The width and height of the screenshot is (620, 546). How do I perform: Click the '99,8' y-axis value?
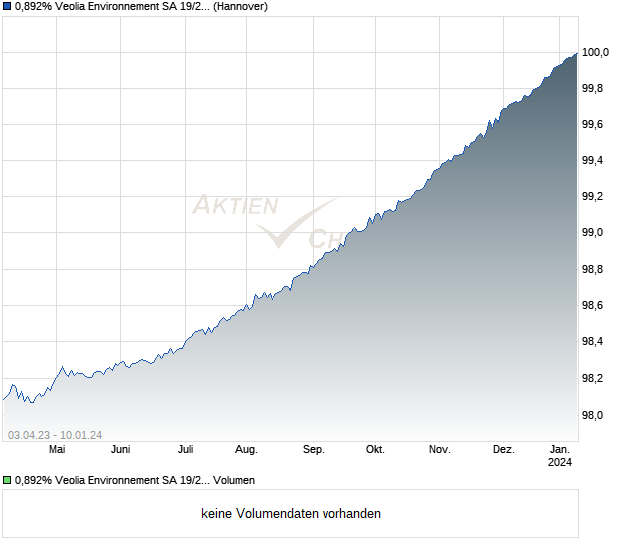(593, 88)
